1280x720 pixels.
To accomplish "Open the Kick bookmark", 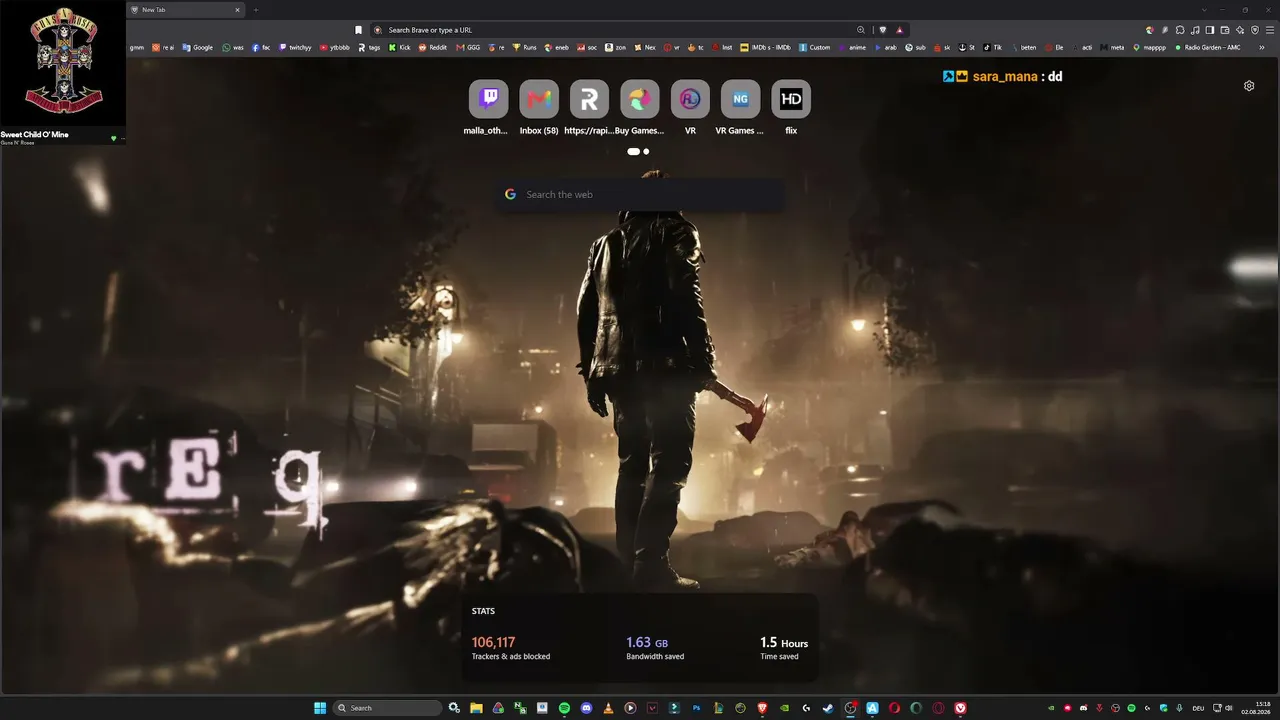I will pyautogui.click(x=399, y=47).
